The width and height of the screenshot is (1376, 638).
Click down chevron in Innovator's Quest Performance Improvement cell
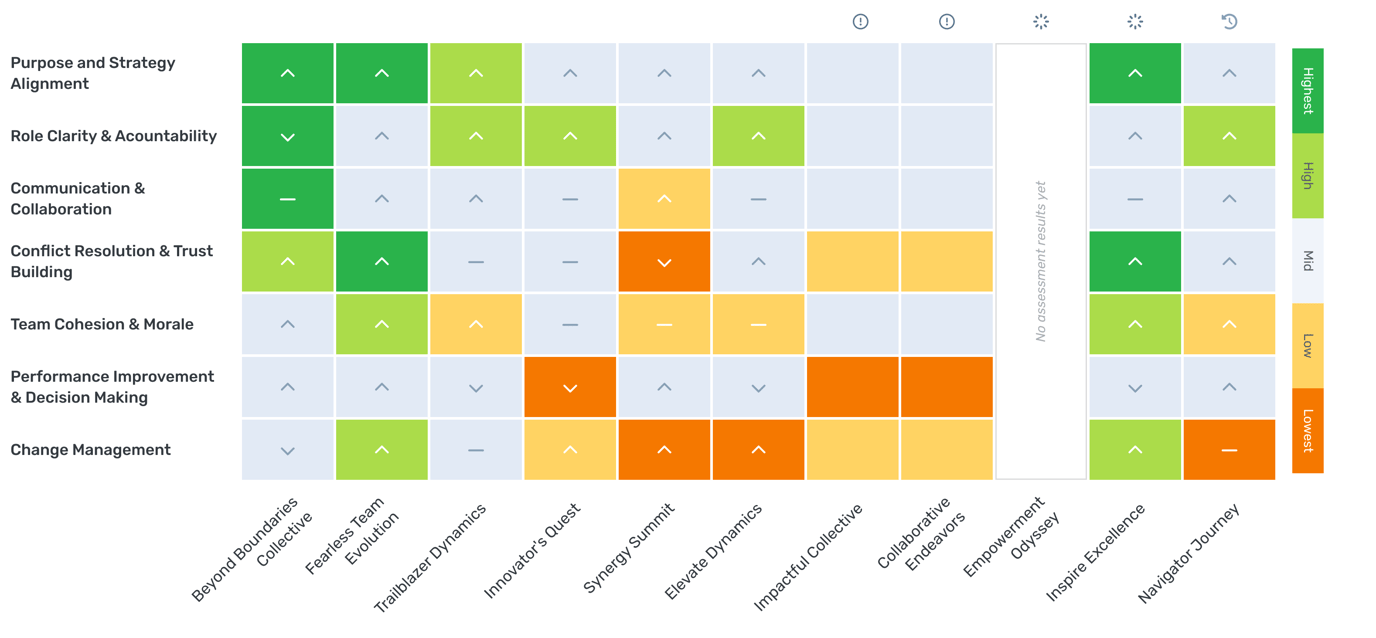tap(570, 388)
